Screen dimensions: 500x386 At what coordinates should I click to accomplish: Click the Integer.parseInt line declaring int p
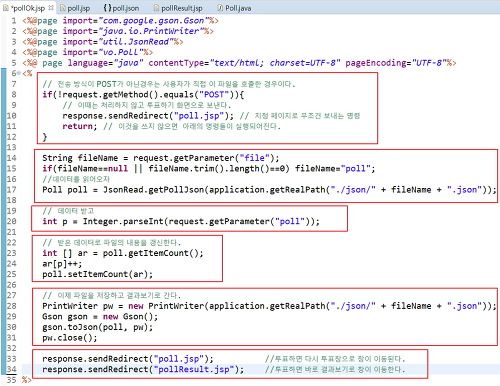tap(181, 221)
